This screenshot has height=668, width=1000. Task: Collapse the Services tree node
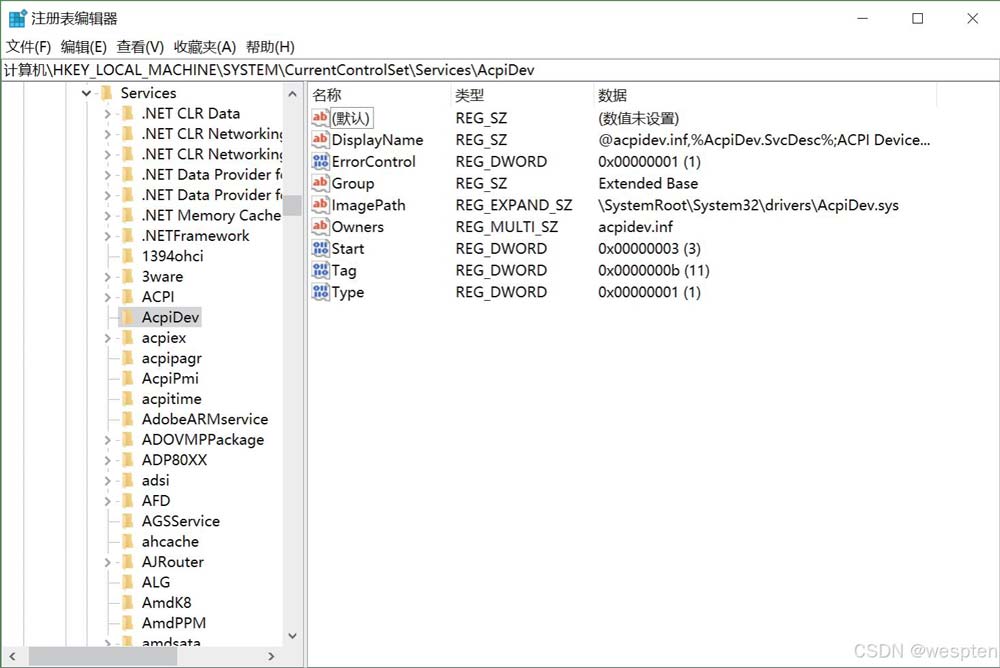[x=87, y=93]
